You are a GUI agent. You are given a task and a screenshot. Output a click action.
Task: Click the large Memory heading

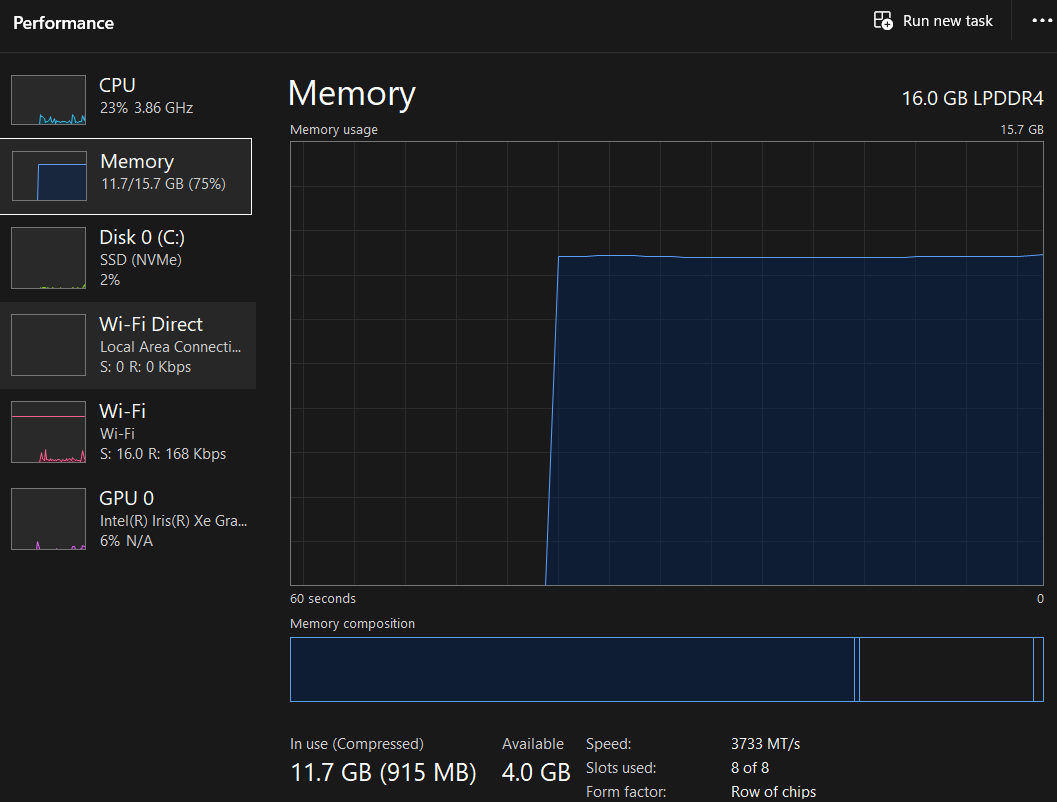pyautogui.click(x=351, y=93)
